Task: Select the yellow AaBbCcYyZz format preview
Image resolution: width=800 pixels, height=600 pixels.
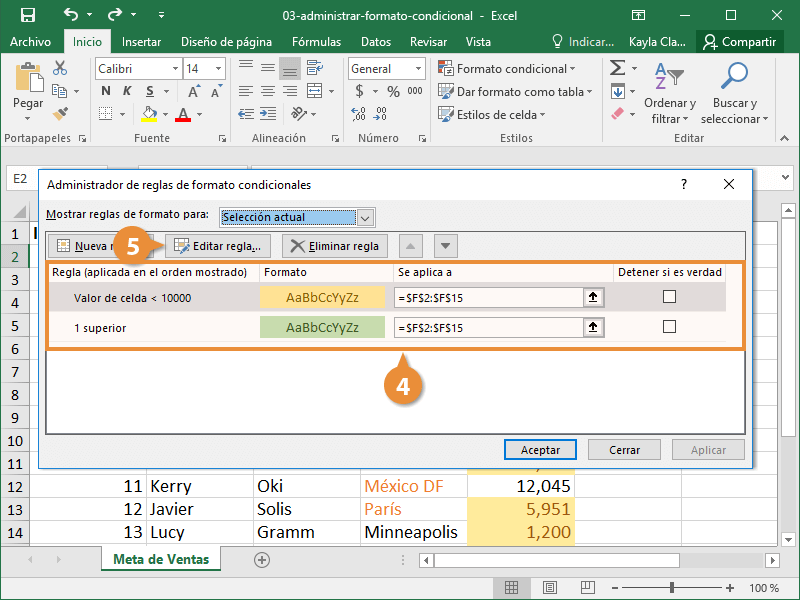Action: pos(322,297)
